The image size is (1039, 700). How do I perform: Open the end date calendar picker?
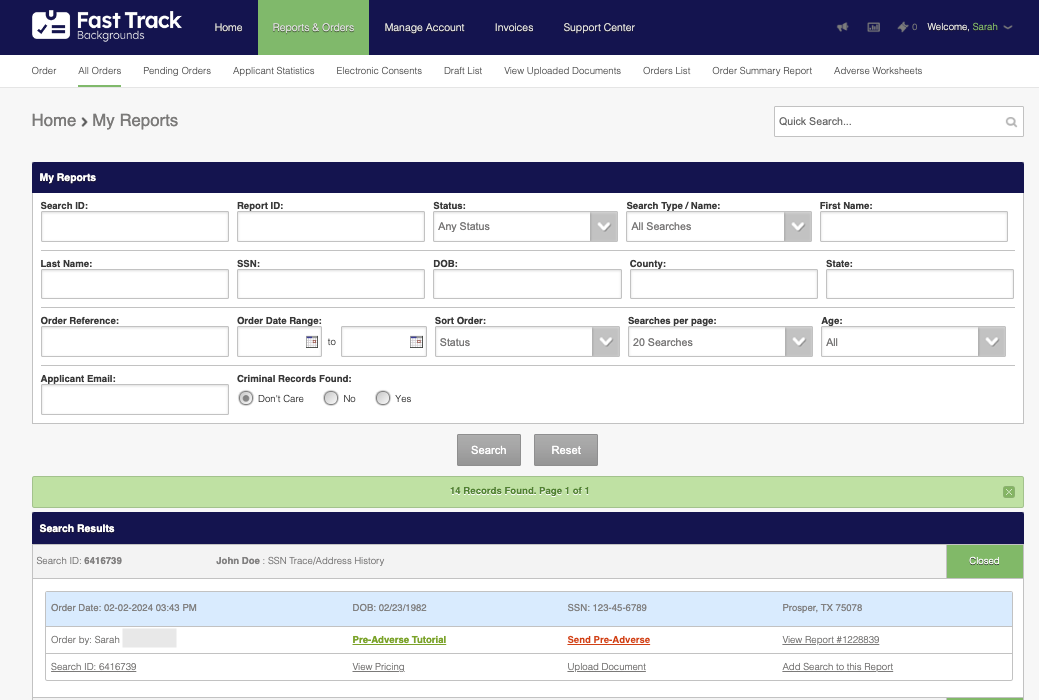416,342
